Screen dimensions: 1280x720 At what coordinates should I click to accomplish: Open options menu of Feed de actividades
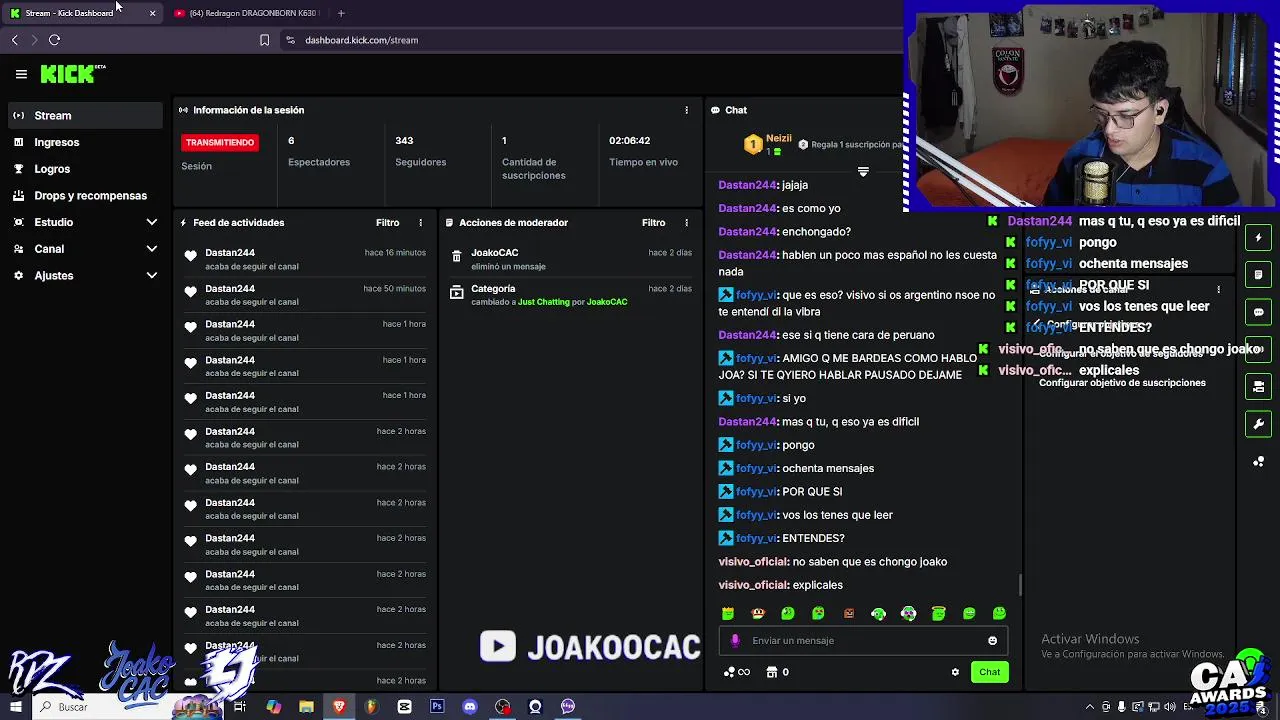point(420,223)
